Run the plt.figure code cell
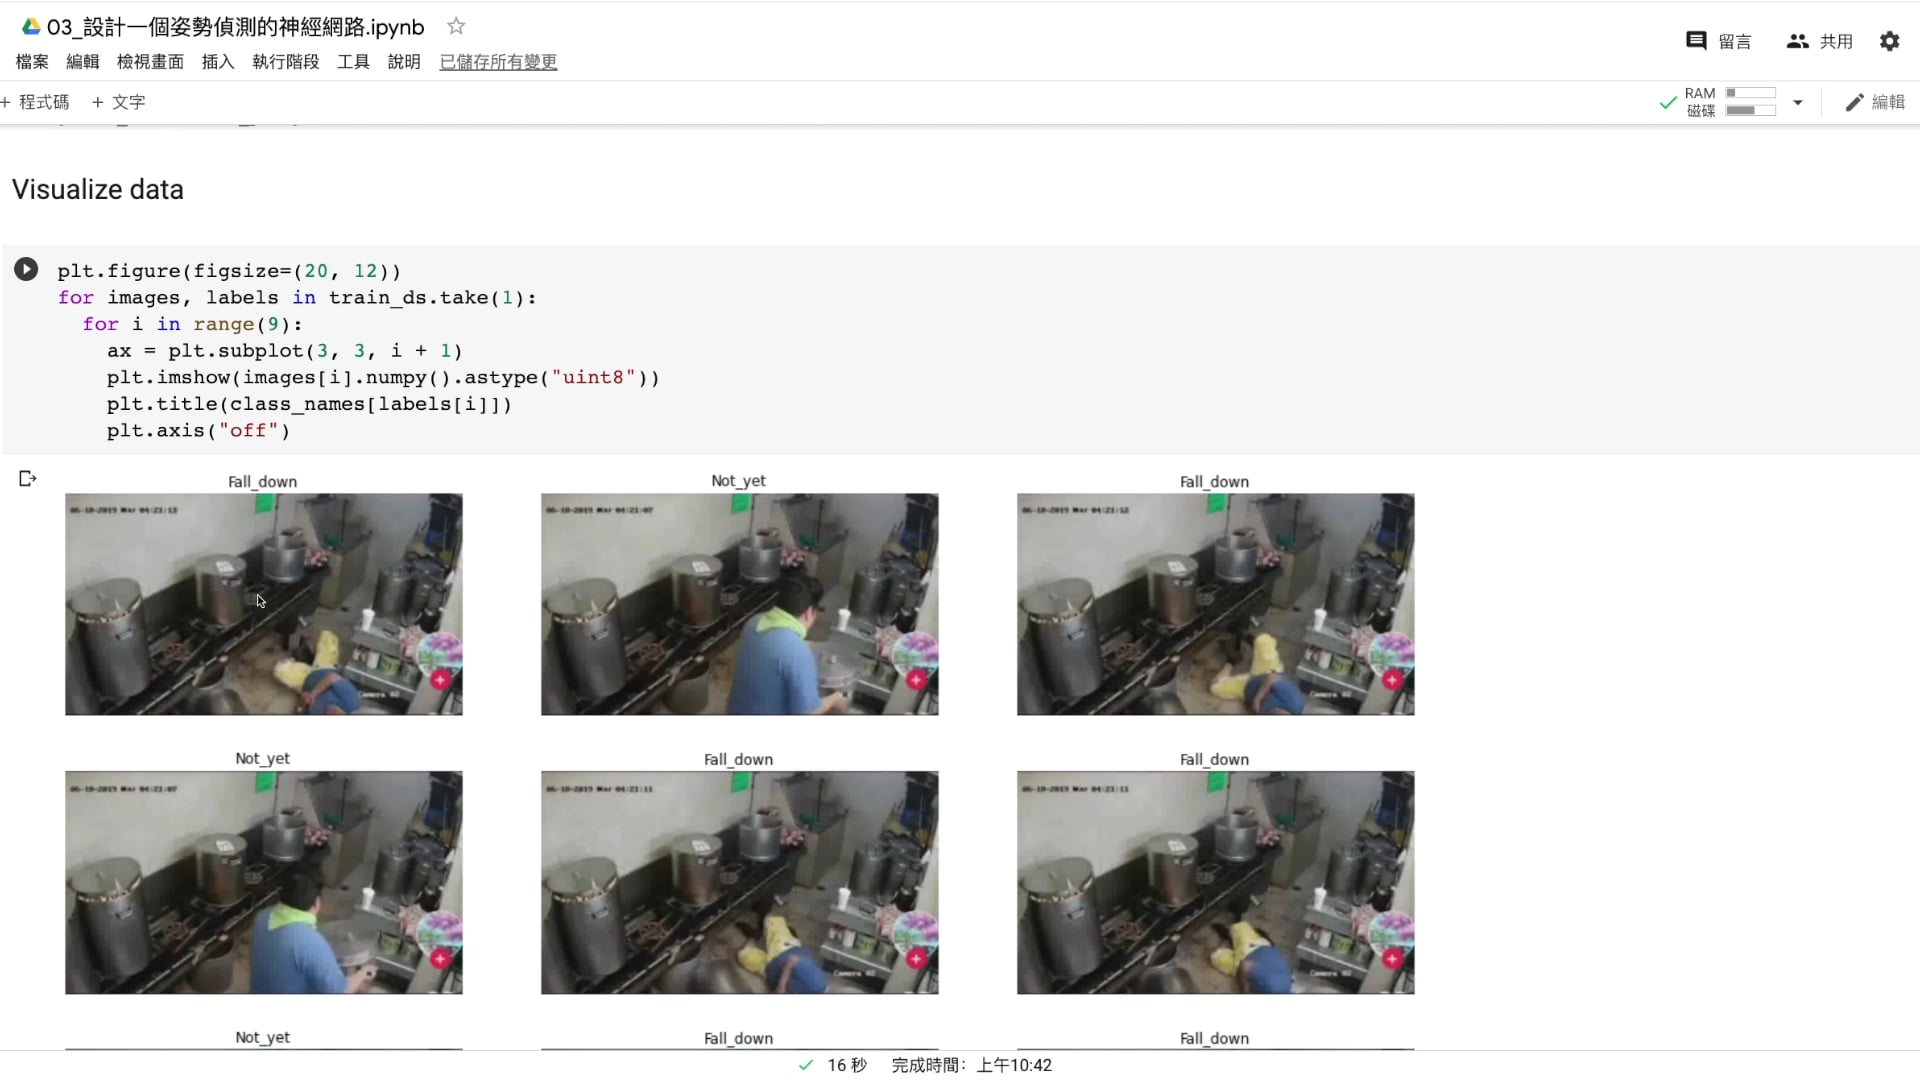 point(26,269)
